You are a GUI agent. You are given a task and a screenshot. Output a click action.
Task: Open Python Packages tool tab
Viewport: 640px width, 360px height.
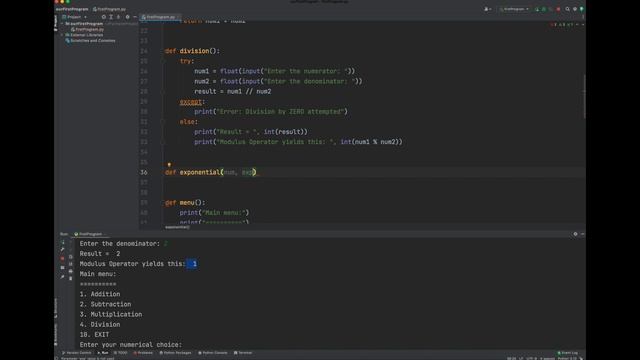coord(176,353)
